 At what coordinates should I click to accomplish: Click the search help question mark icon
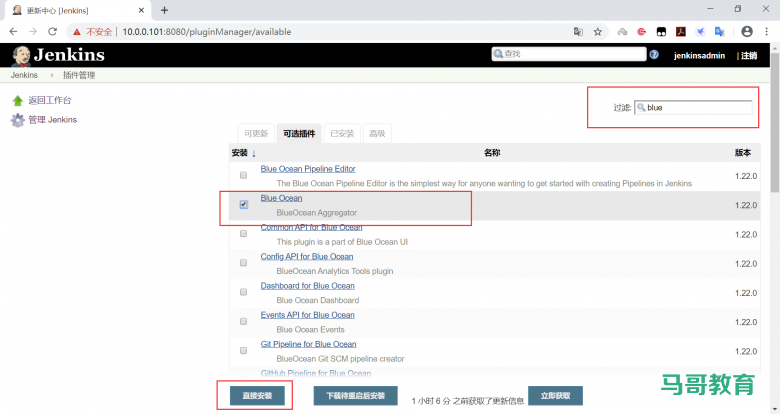[654, 55]
